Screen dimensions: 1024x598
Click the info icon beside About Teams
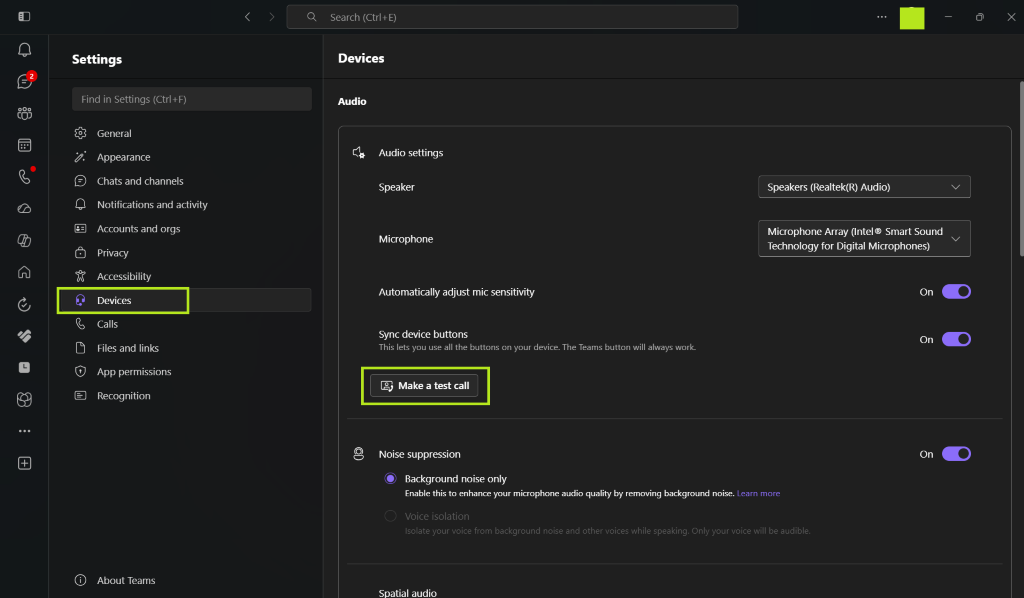pyautogui.click(x=80, y=580)
